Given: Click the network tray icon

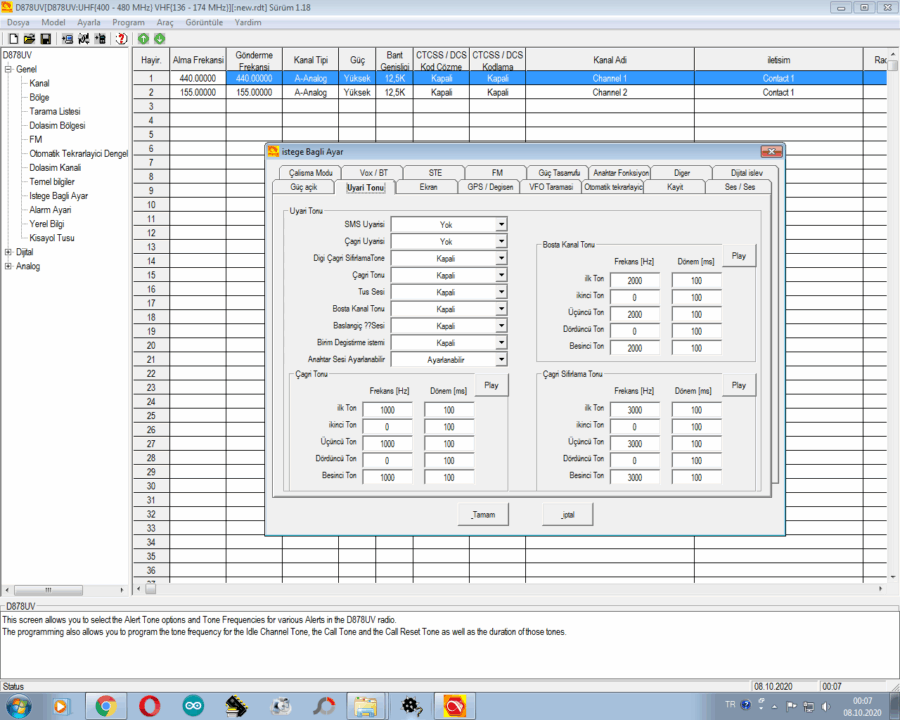Looking at the screenshot, I should [x=808, y=706].
